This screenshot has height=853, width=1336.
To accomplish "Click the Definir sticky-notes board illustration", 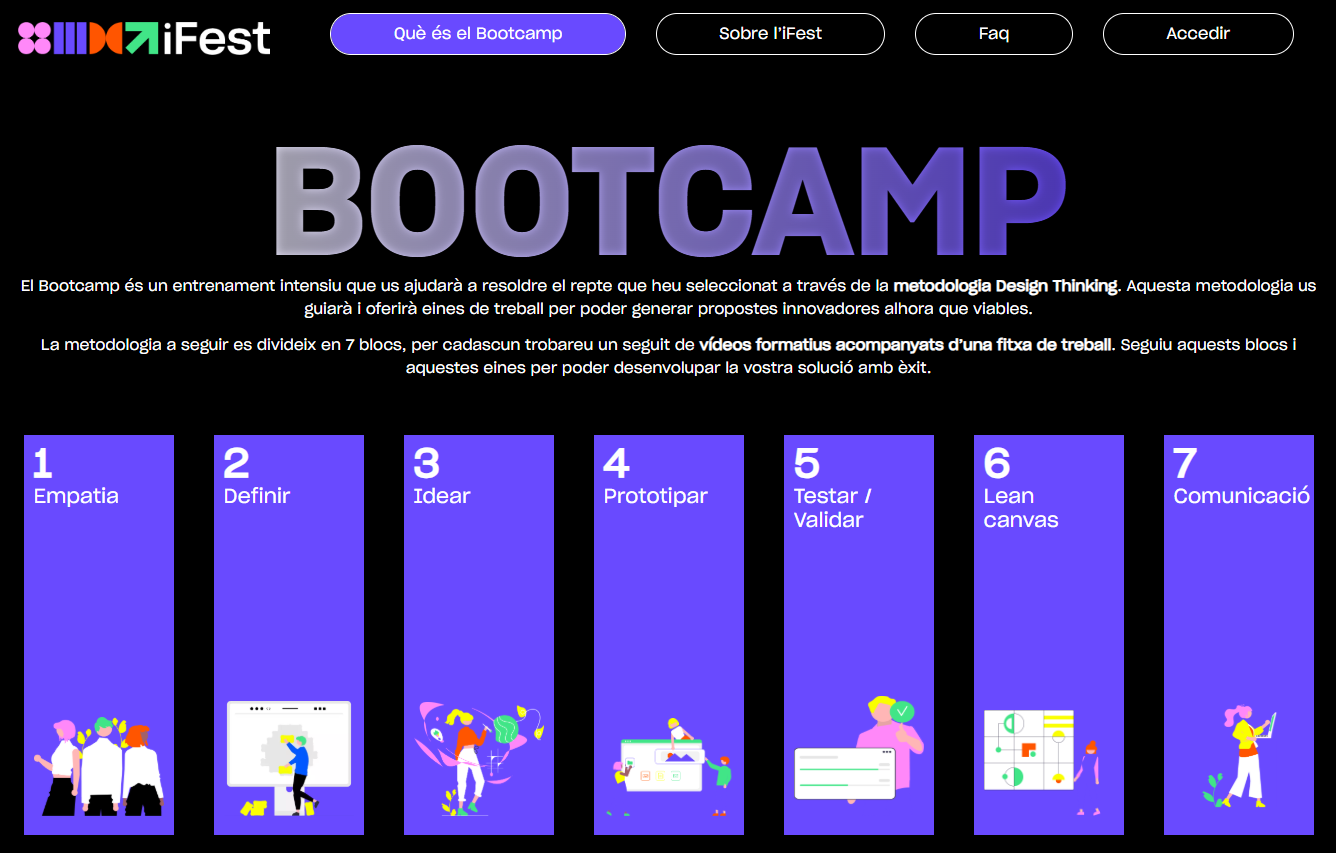I will pos(288,757).
